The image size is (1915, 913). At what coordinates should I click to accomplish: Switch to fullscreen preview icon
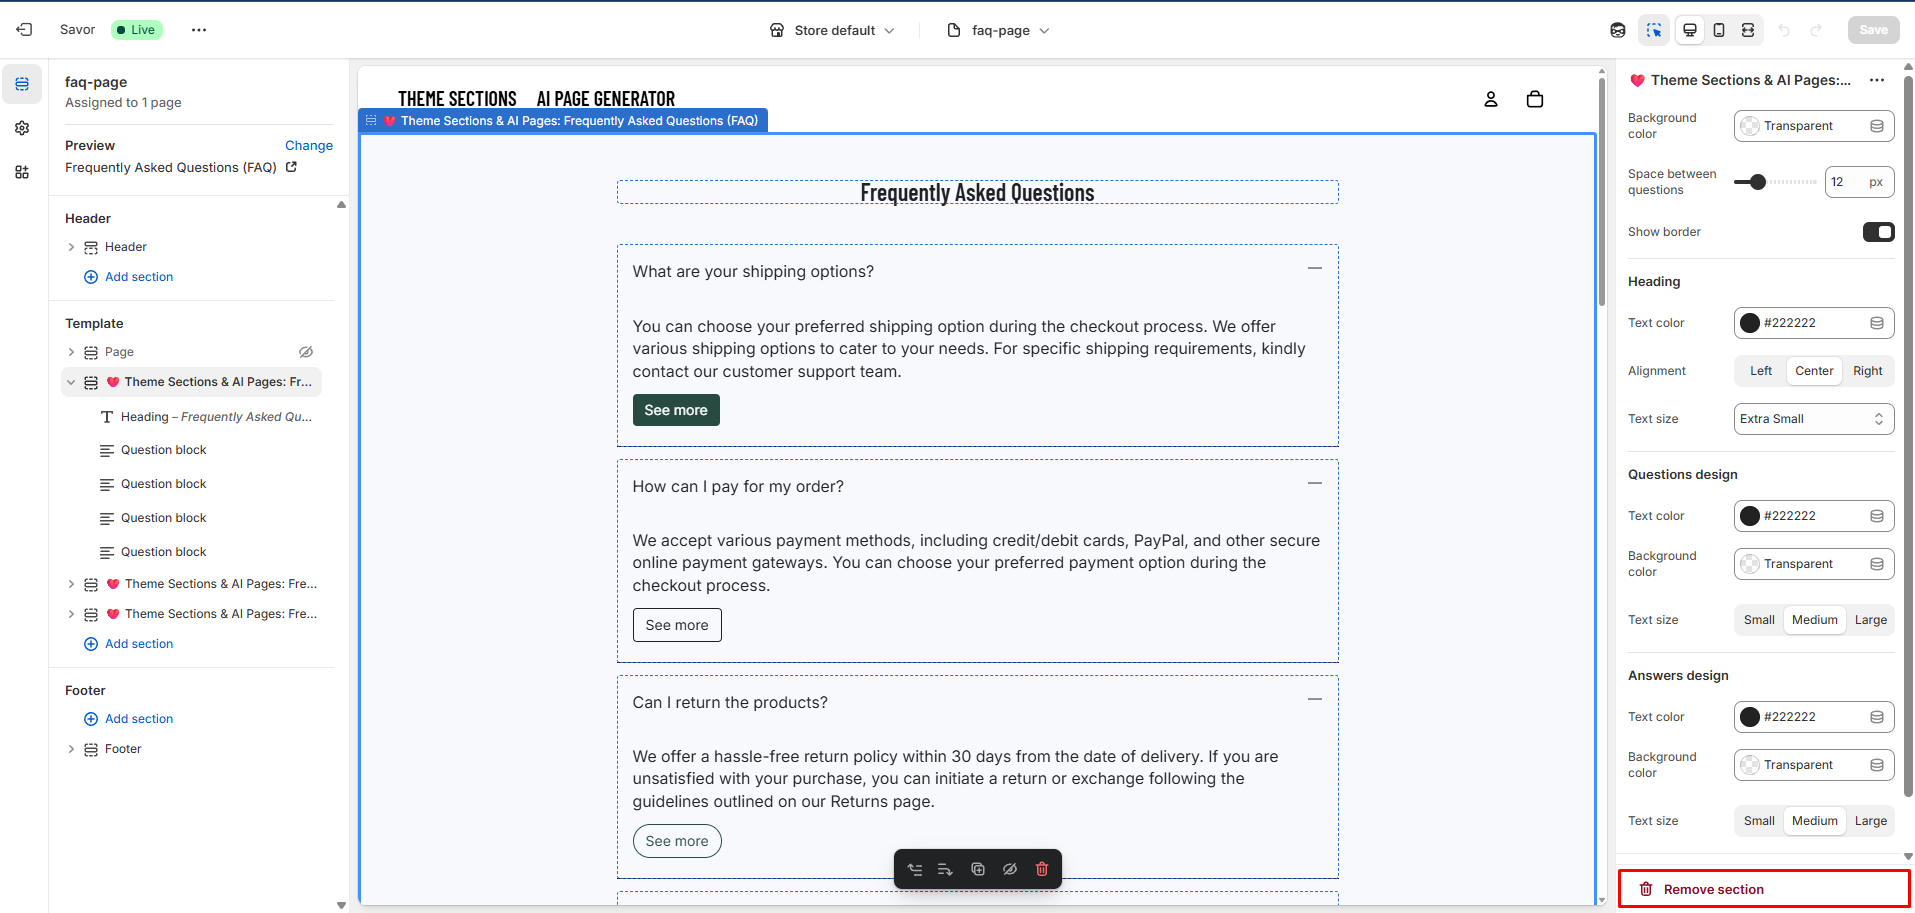1748,30
